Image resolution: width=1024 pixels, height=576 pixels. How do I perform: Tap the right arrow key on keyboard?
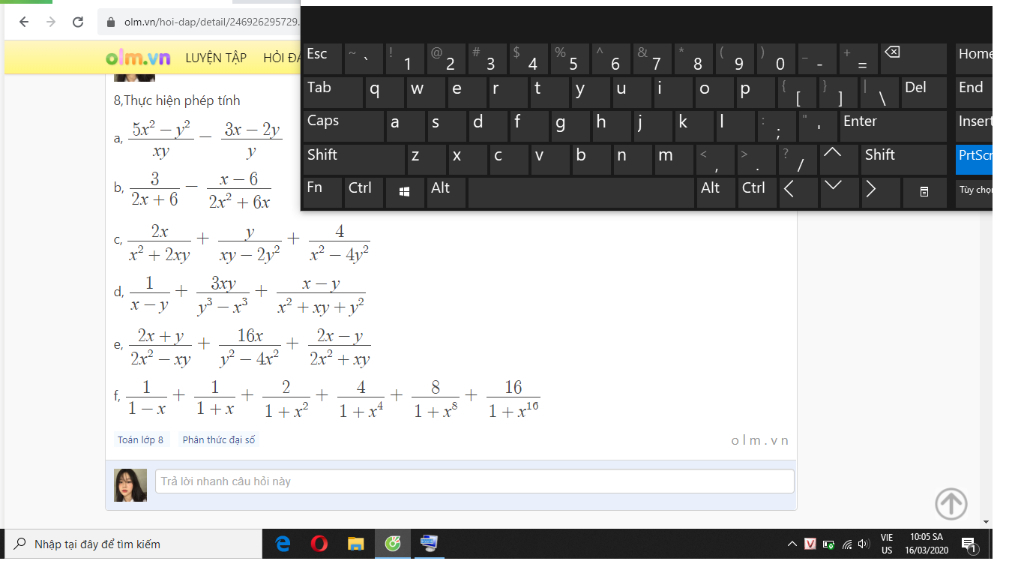[880, 192]
